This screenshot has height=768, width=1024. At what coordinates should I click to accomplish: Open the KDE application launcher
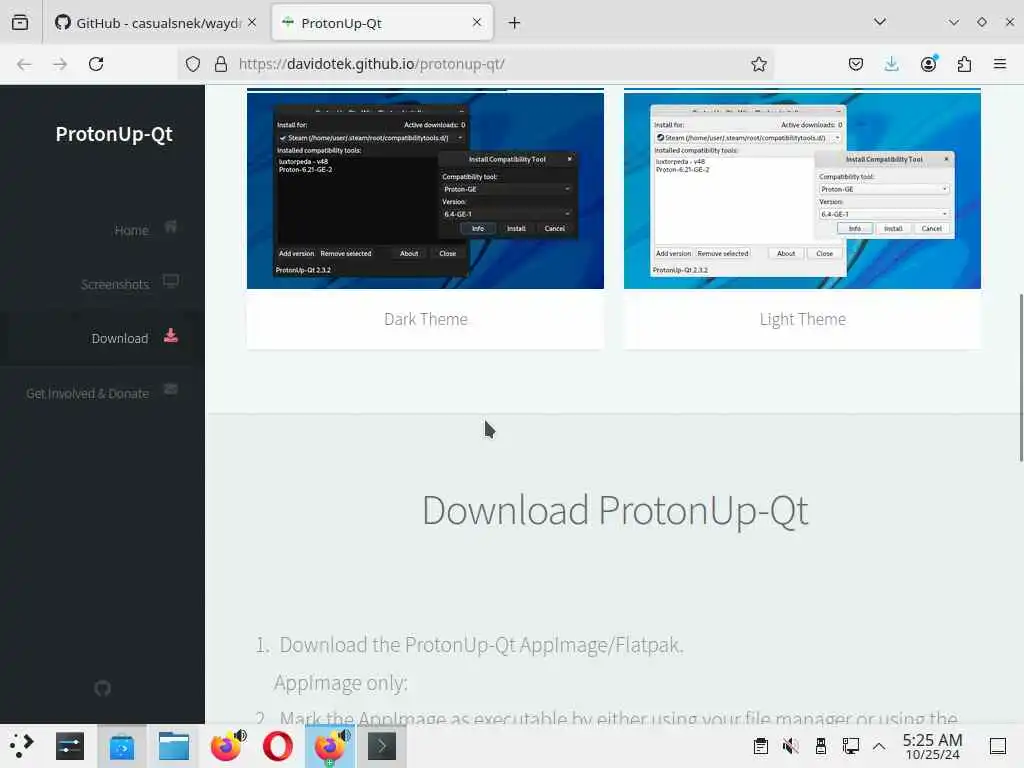(x=22, y=746)
